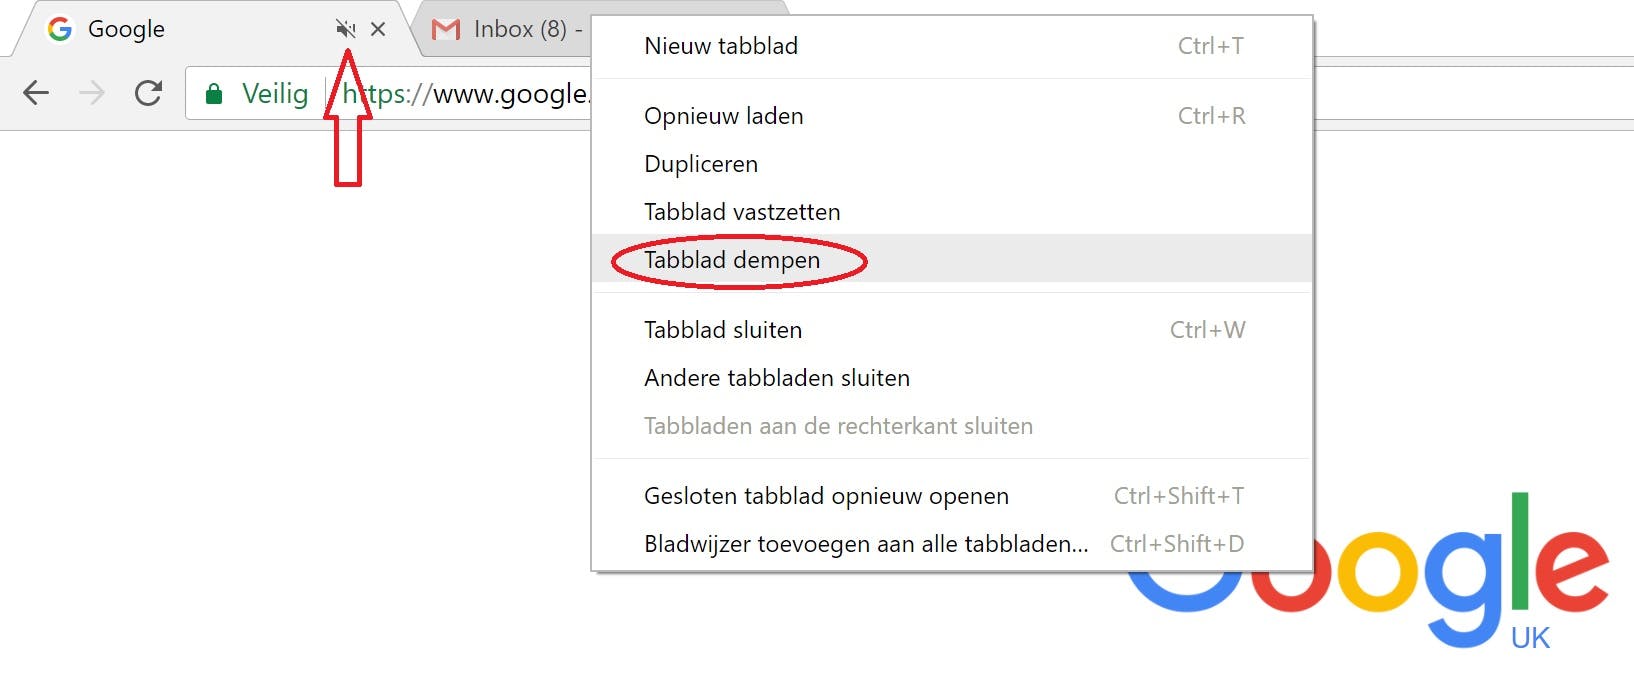Switch to the Inbox (8) tab

tap(520, 30)
